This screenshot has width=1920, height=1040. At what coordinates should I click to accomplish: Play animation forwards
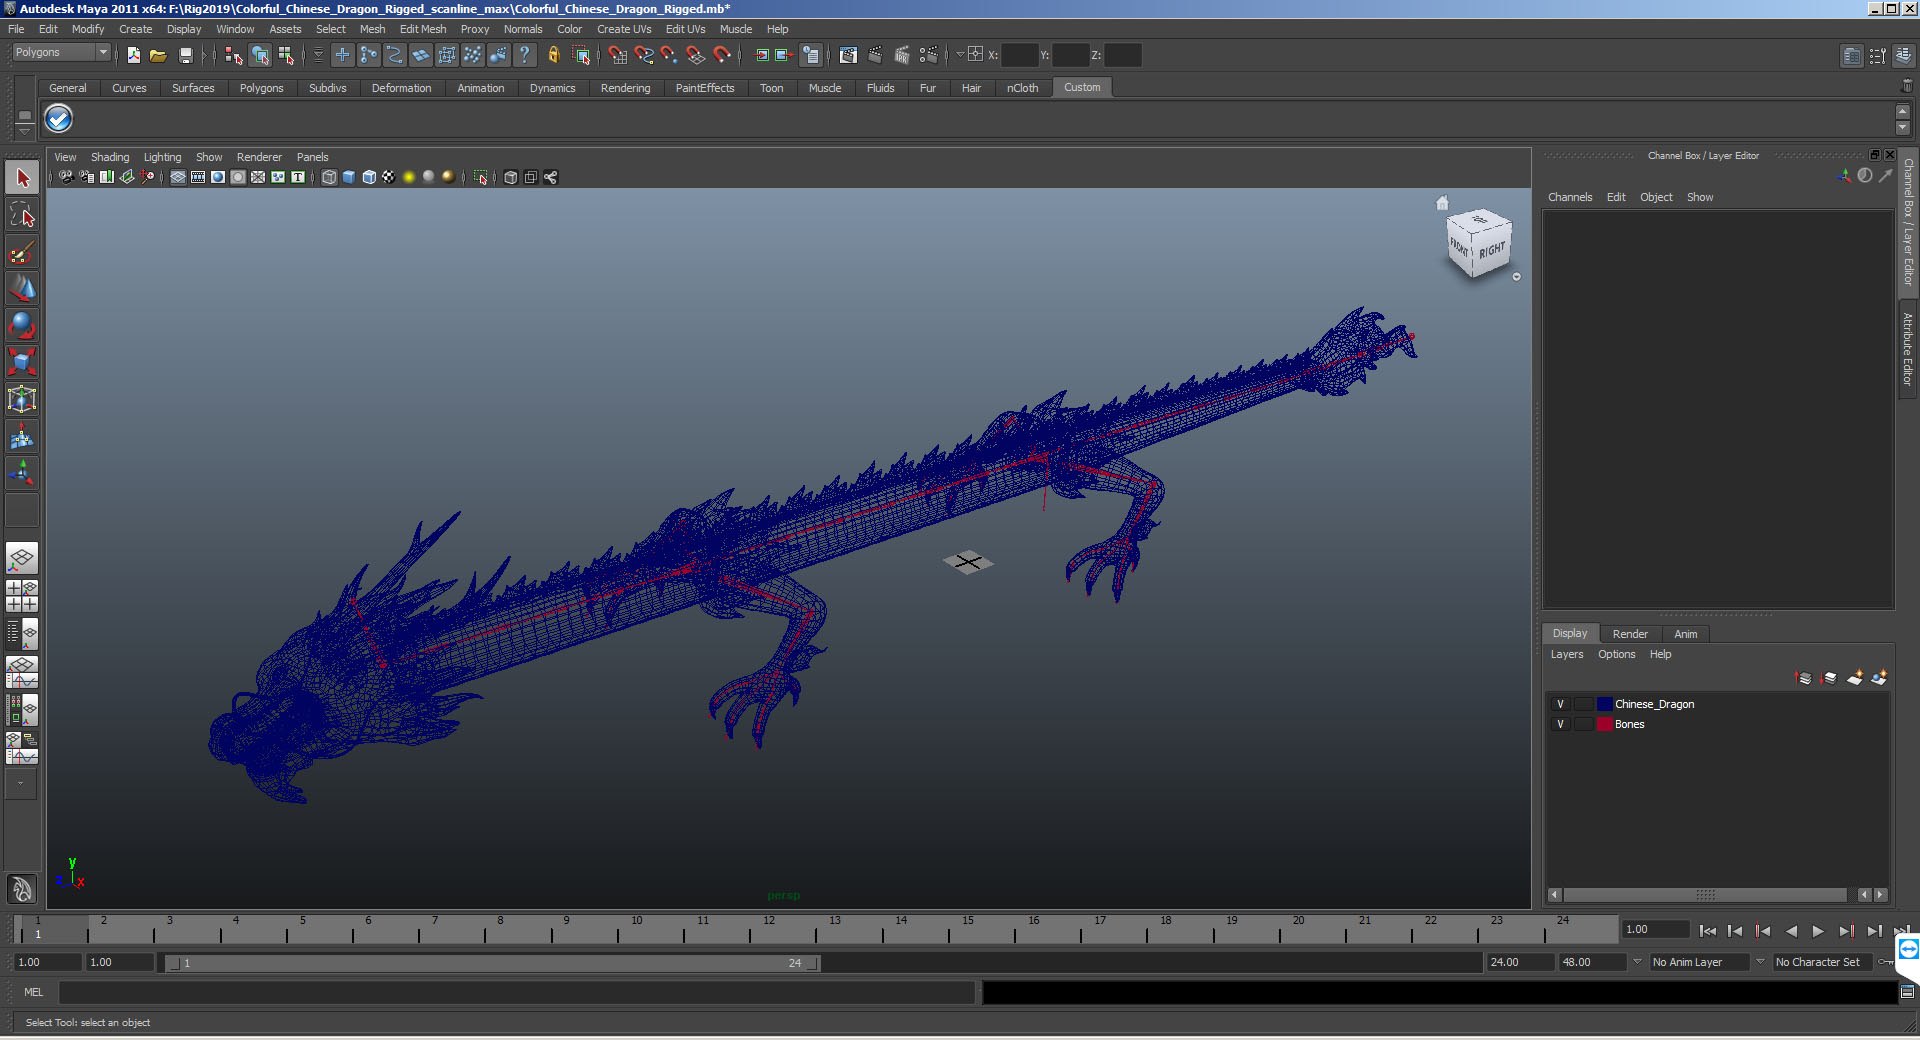[x=1818, y=931]
